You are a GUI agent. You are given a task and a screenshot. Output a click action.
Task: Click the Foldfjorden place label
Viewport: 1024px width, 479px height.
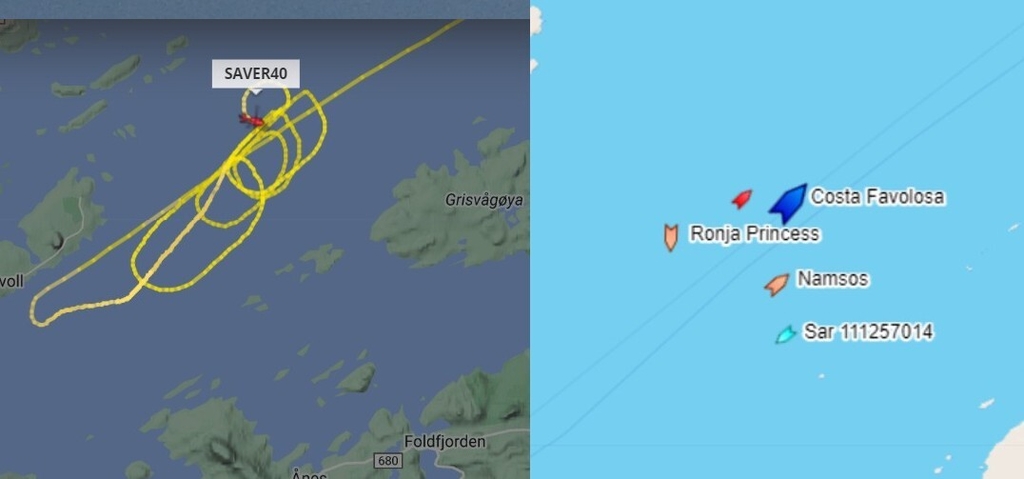coord(445,442)
